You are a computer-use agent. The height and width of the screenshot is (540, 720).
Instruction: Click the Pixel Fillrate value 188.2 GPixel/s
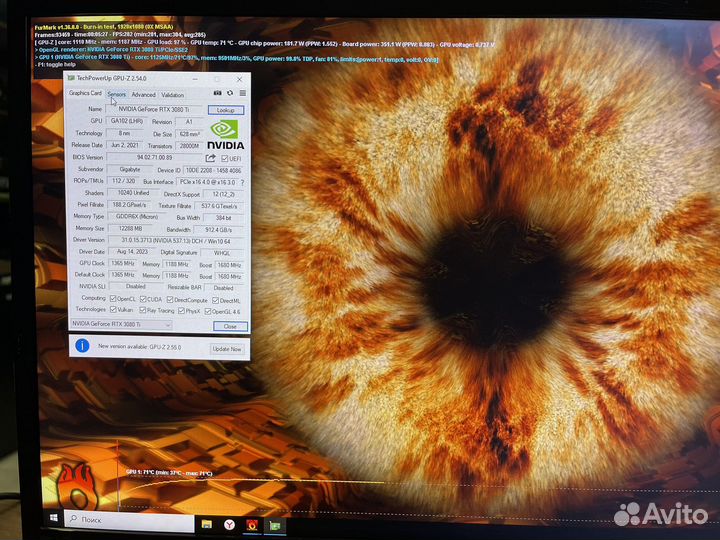click(129, 205)
